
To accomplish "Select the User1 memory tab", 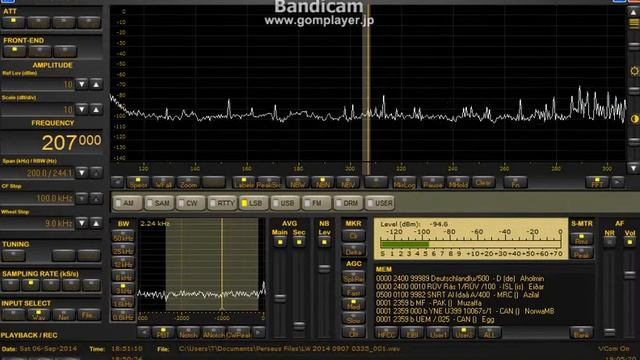I will pos(437,333).
